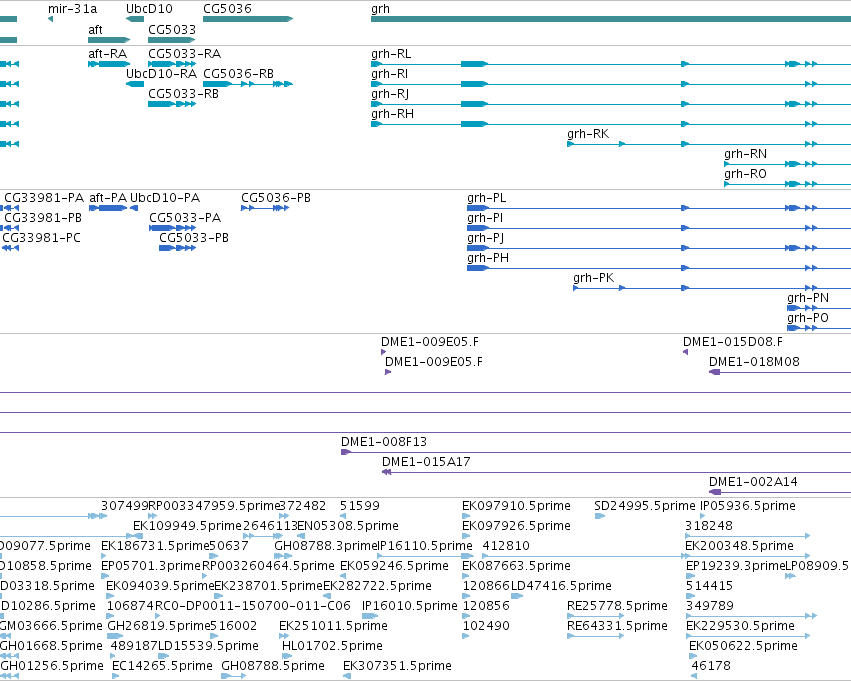851x681 pixels.
Task: Click transcript label CG5033-RA
Action: 185,54
